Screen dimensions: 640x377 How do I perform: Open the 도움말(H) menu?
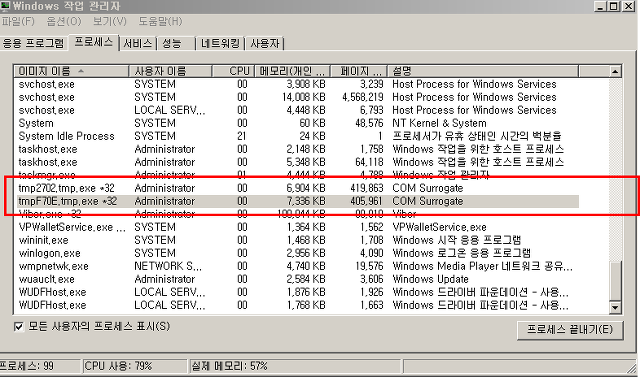click(160, 21)
